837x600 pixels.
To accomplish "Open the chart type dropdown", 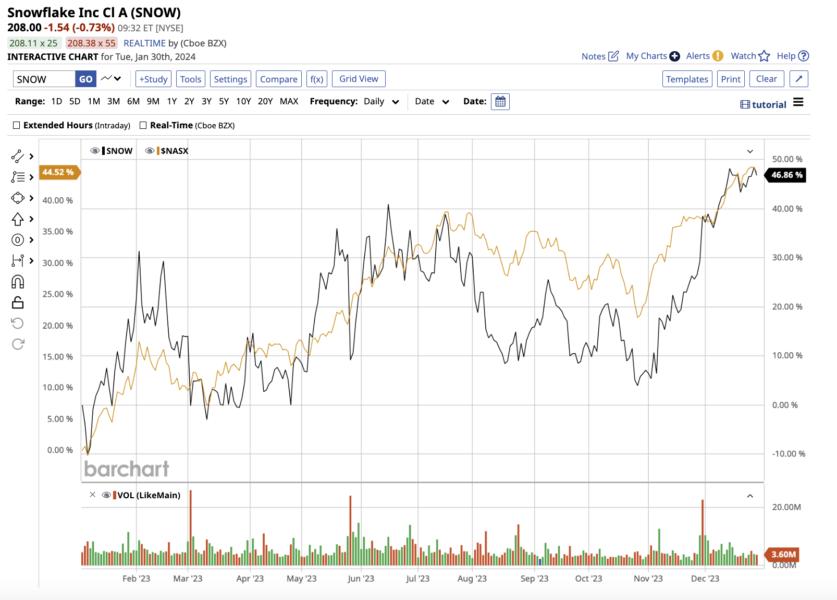I will tap(111, 78).
